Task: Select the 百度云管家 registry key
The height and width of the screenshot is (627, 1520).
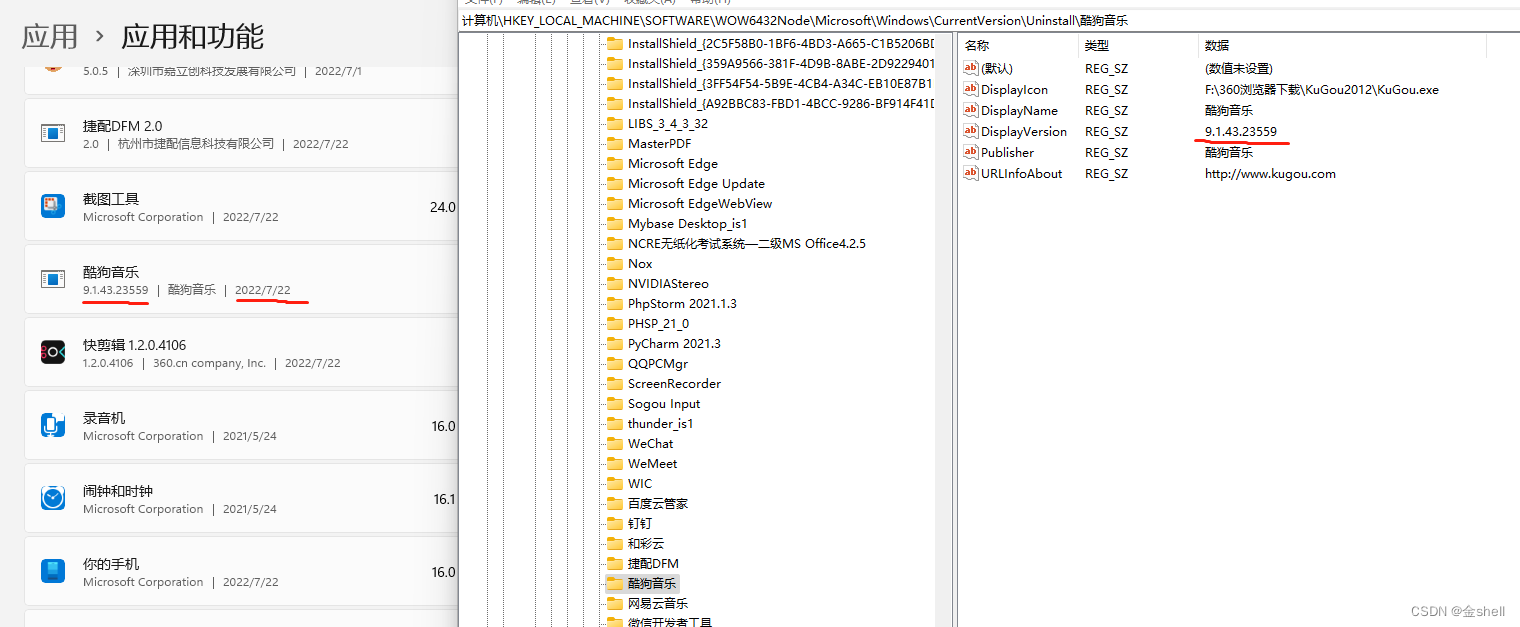Action: (658, 504)
